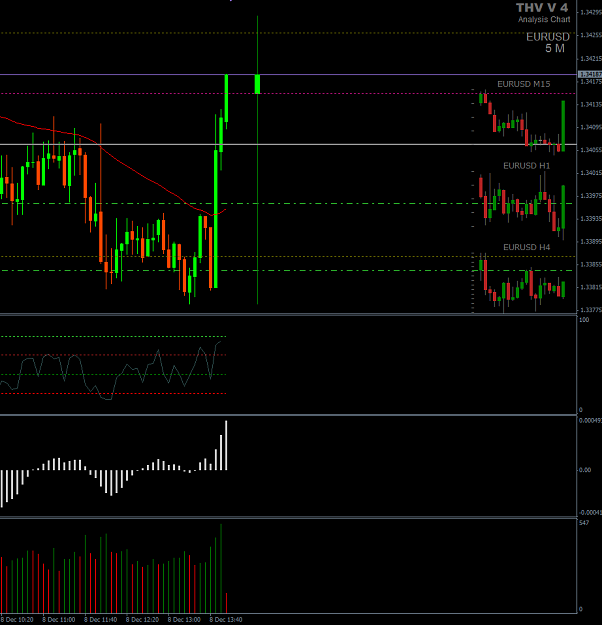Viewport: 602px width, 625px height.
Task: Open the EURUSD M15 mini candlestick chart
Action: click(x=521, y=122)
